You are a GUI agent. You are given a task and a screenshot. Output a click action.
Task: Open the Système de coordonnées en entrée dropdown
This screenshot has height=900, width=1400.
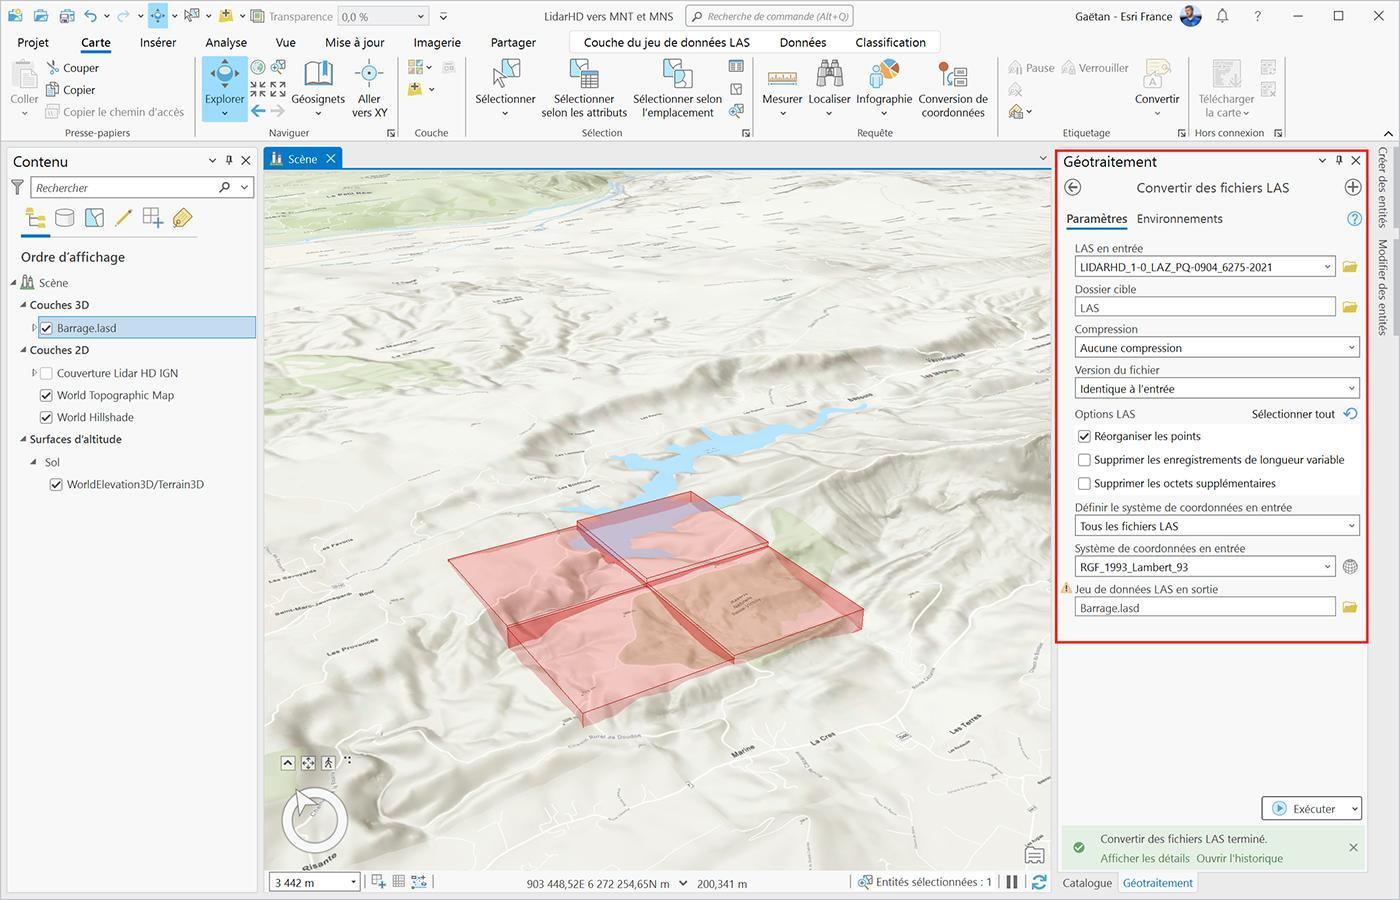tap(1327, 567)
